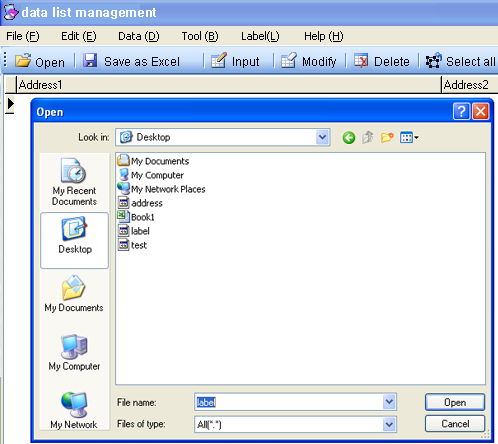The width and height of the screenshot is (498, 444).
Task: Expand the Files of type dropdown
Action: (x=389, y=424)
